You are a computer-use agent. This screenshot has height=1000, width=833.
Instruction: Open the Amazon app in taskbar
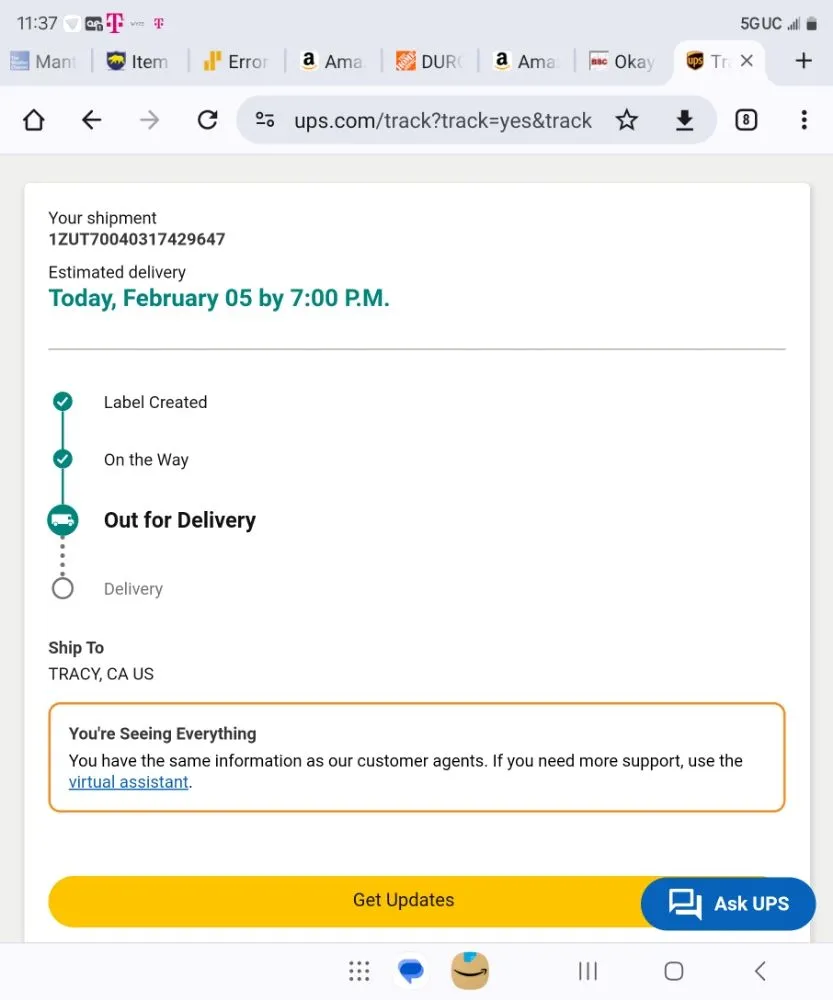point(470,970)
